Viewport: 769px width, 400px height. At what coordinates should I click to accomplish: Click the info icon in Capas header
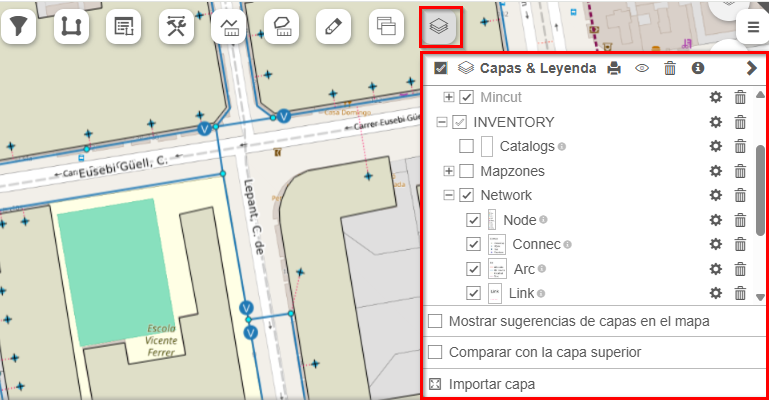point(698,69)
